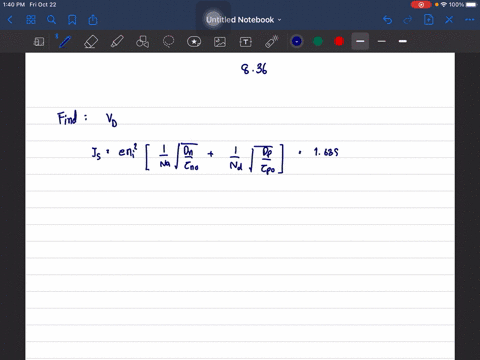Screen dimensions: 480x360
Task: Select the first selected stroke thickness
Action: point(360,41)
